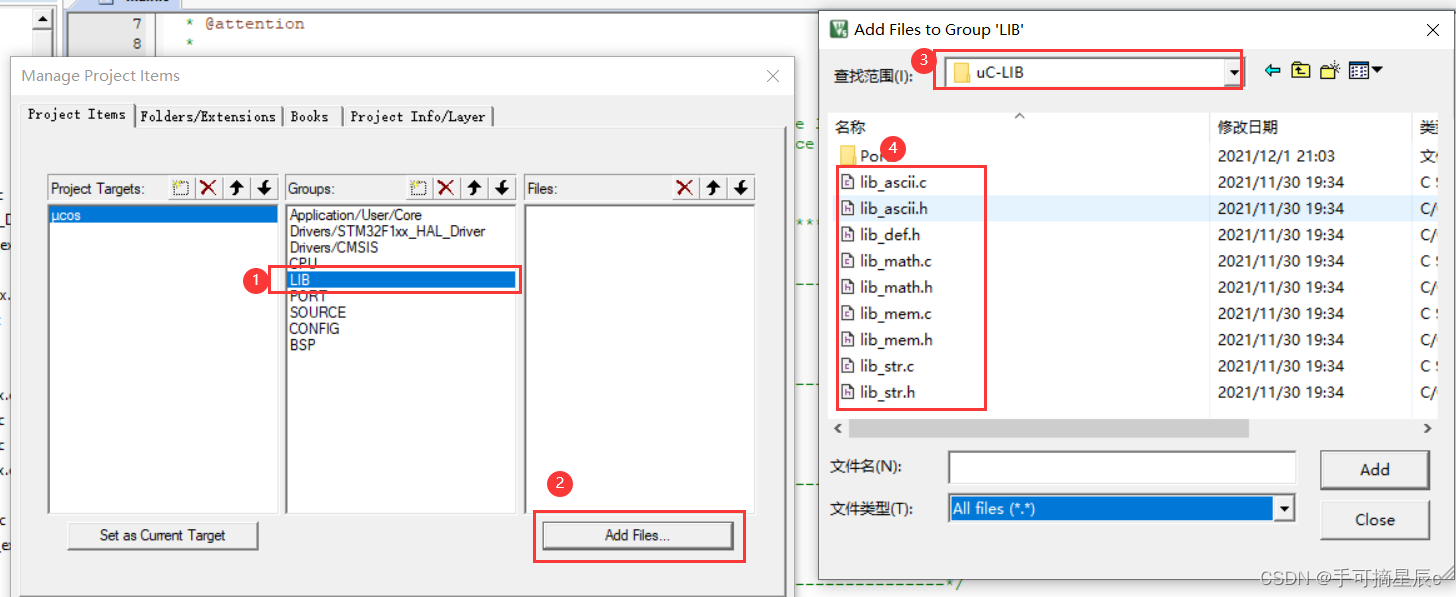Move group up arrow
The width and height of the screenshot is (1456, 597).
point(474,188)
